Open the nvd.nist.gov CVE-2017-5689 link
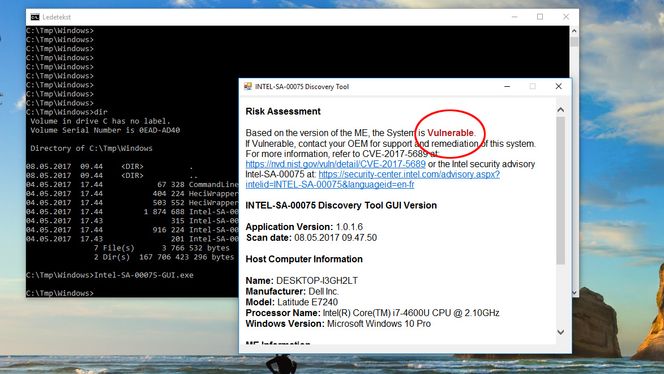664x374 pixels. (x=335, y=164)
